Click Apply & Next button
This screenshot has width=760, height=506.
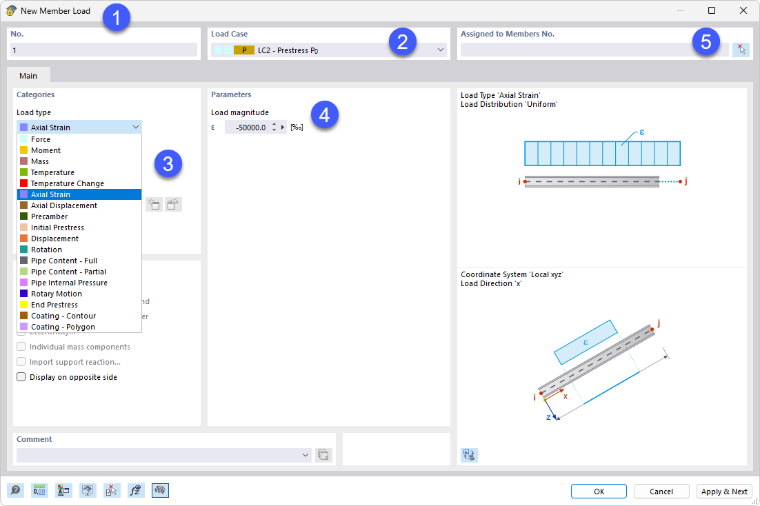(x=724, y=491)
